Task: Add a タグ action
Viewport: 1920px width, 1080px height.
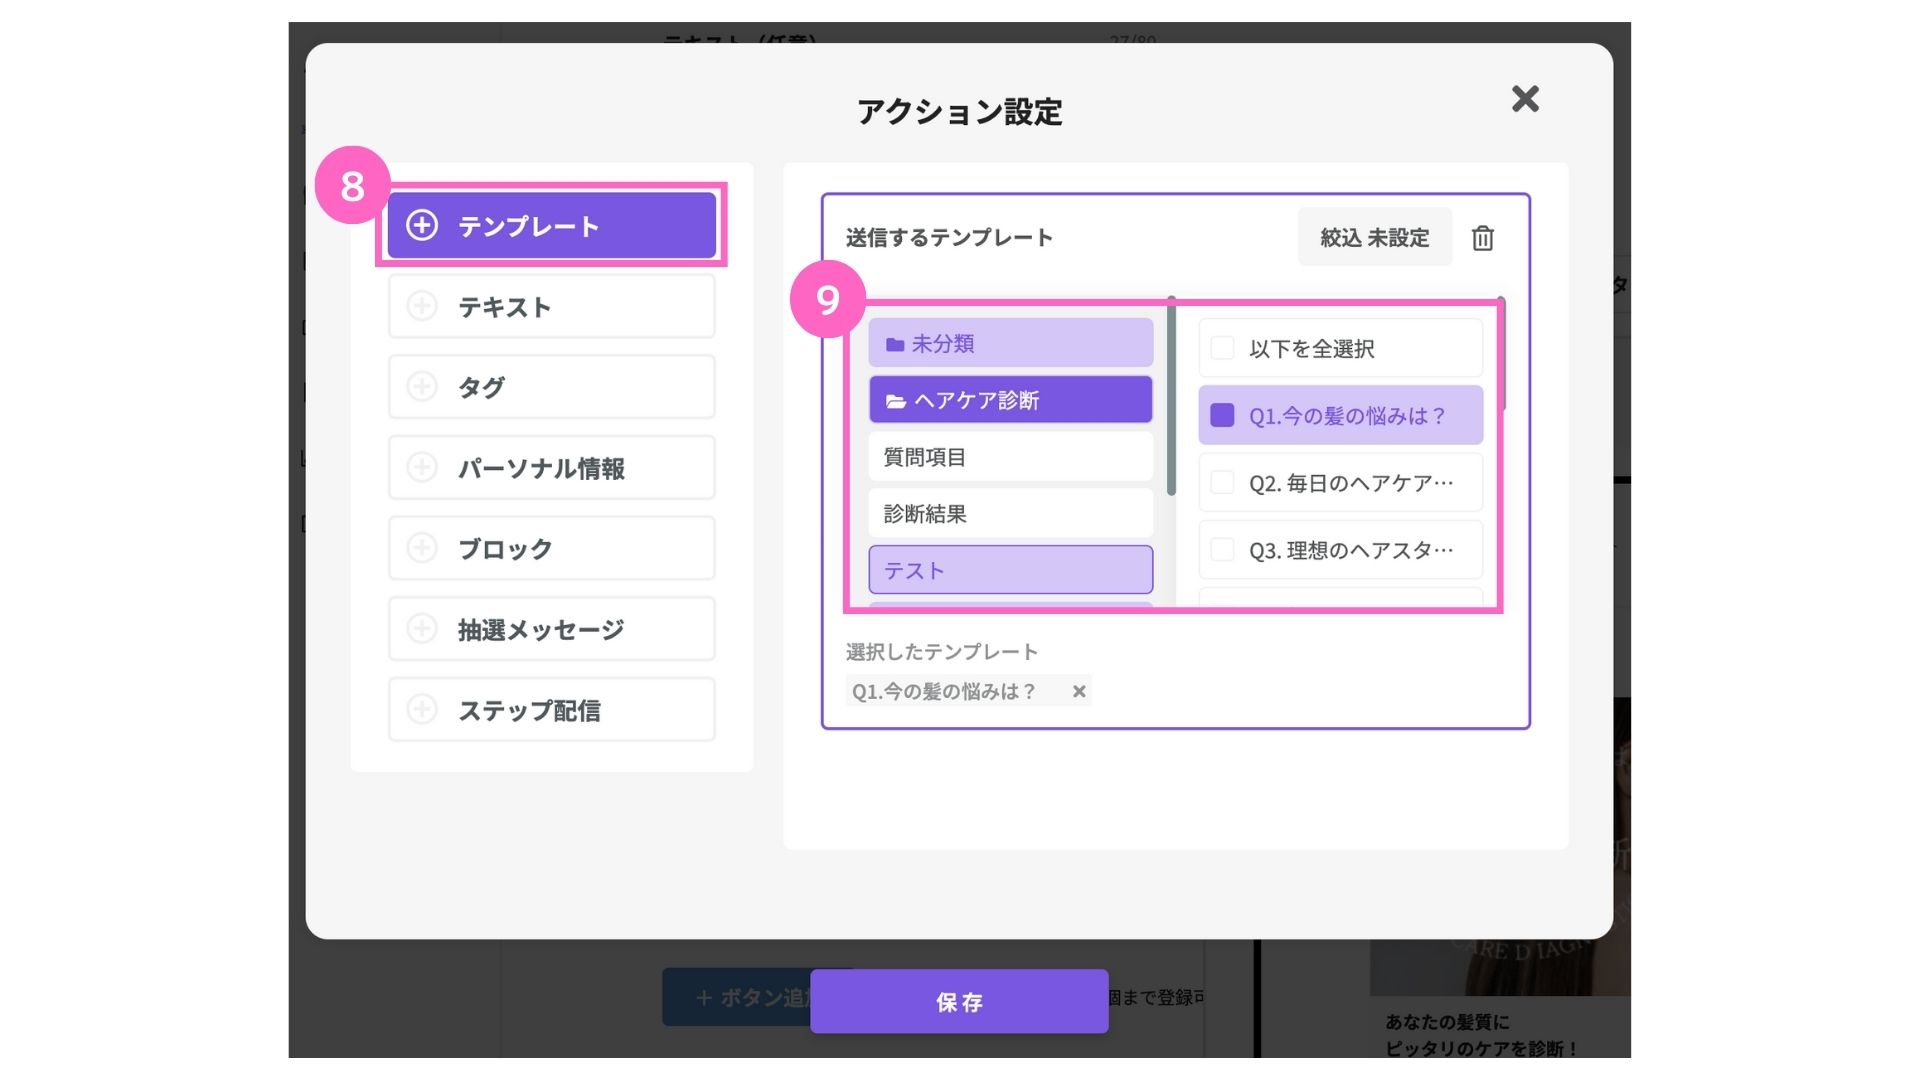Action: coord(552,387)
